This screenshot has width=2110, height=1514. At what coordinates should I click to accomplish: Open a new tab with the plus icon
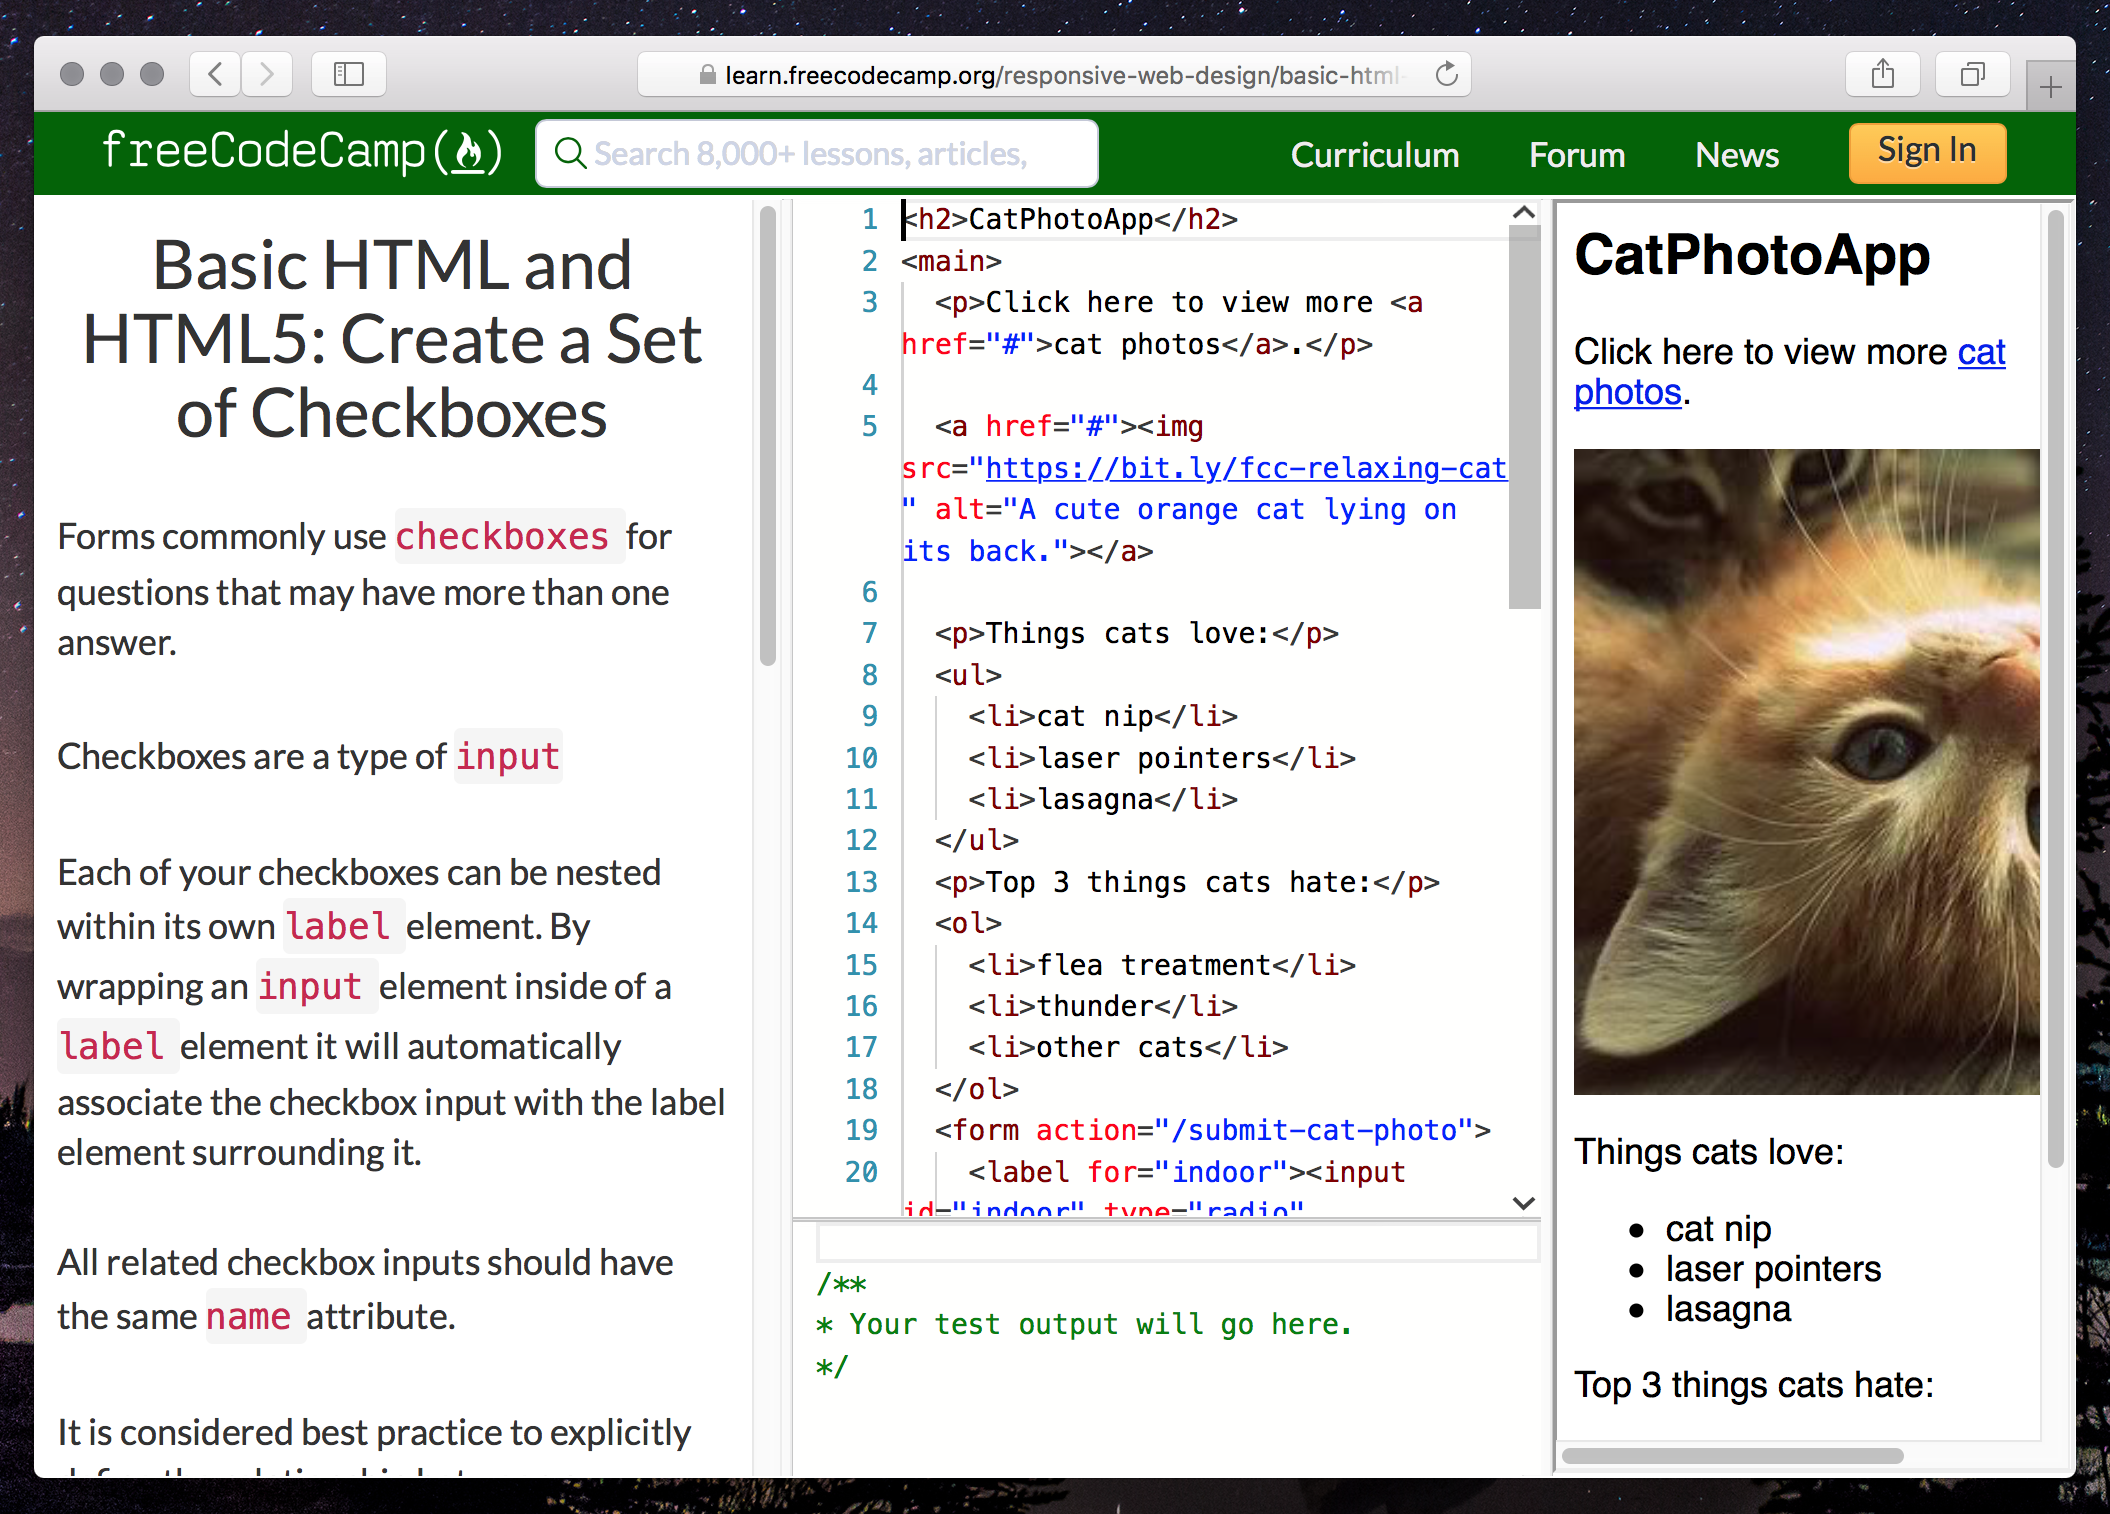[x=2050, y=85]
